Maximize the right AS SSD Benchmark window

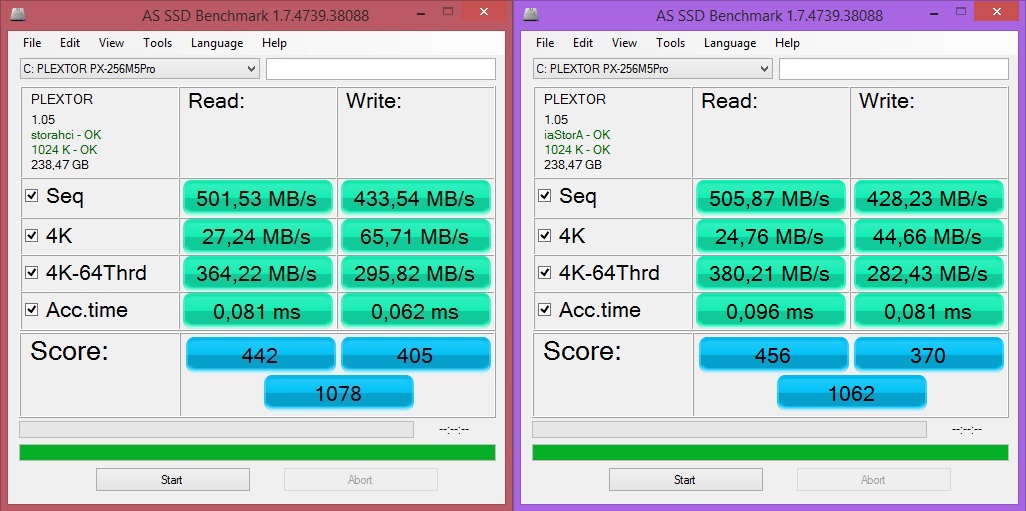point(961,12)
